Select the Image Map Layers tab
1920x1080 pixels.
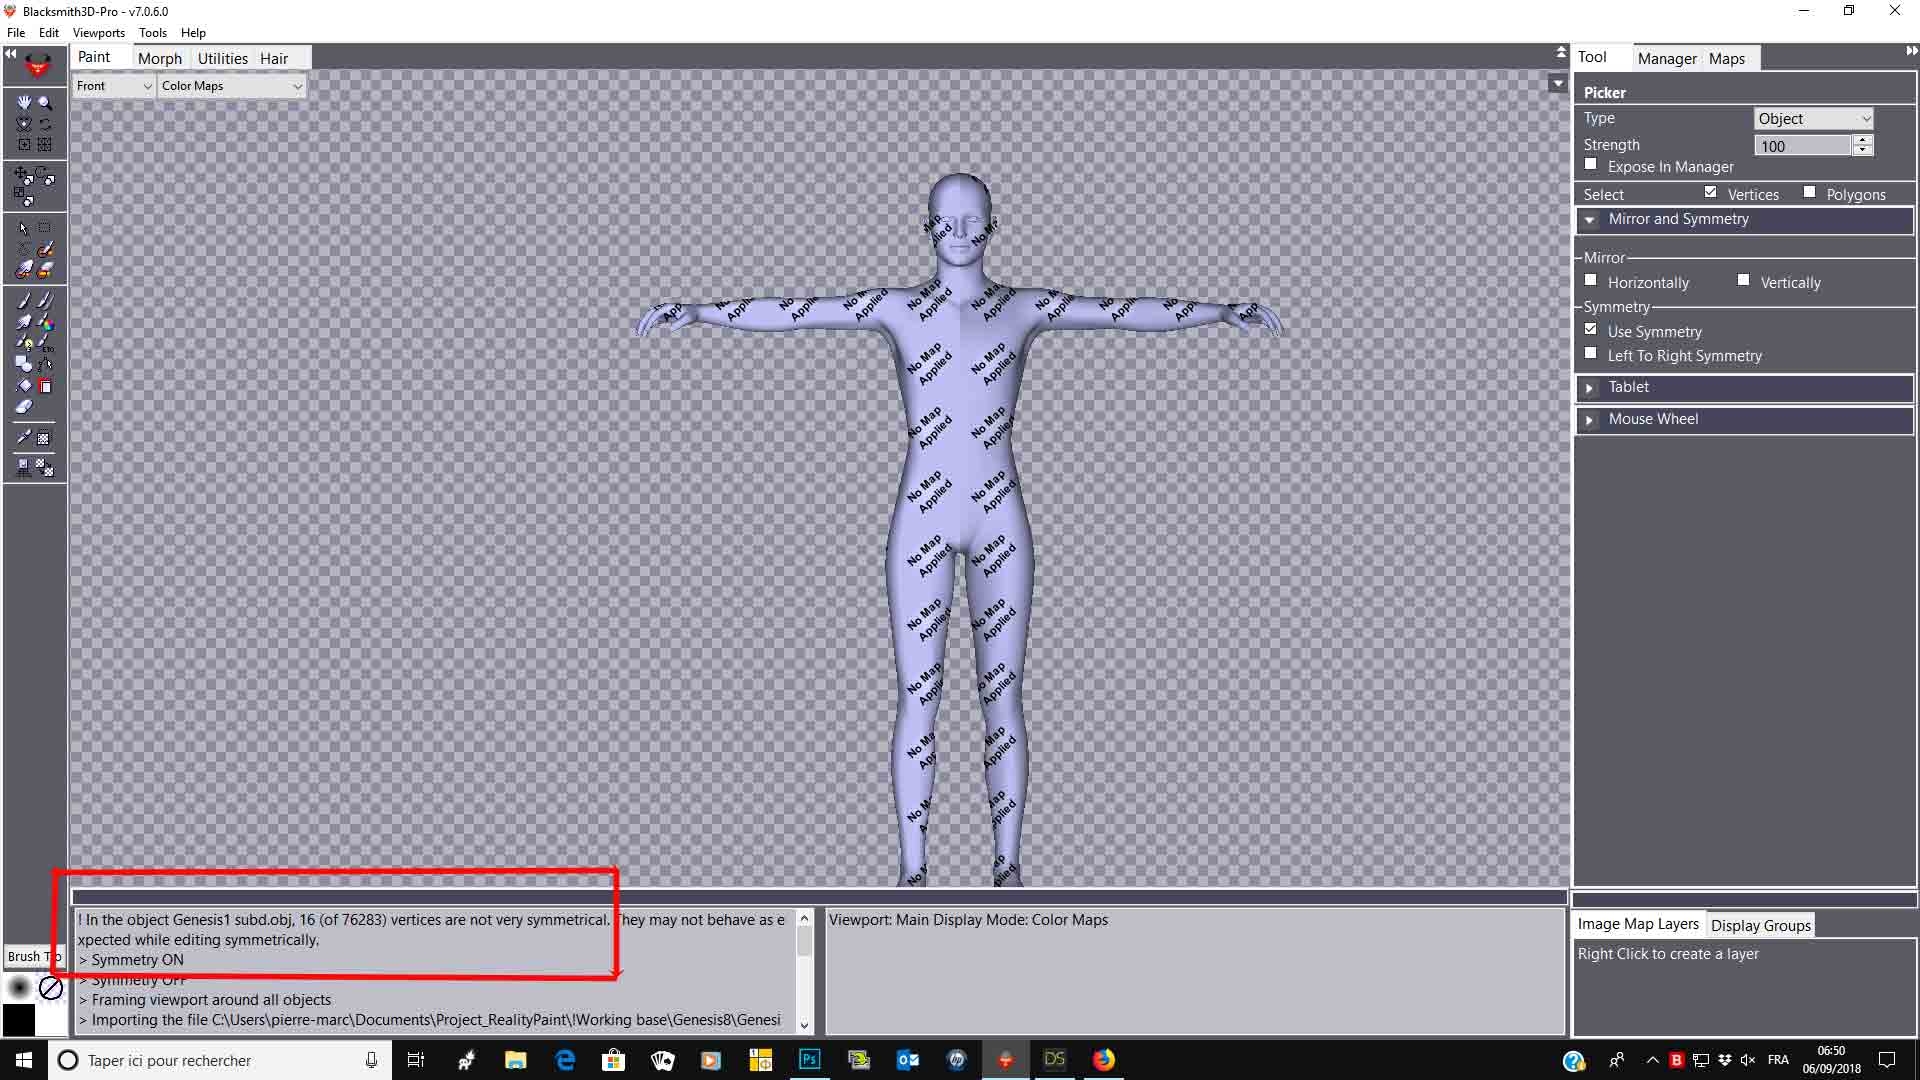[x=1638, y=924]
